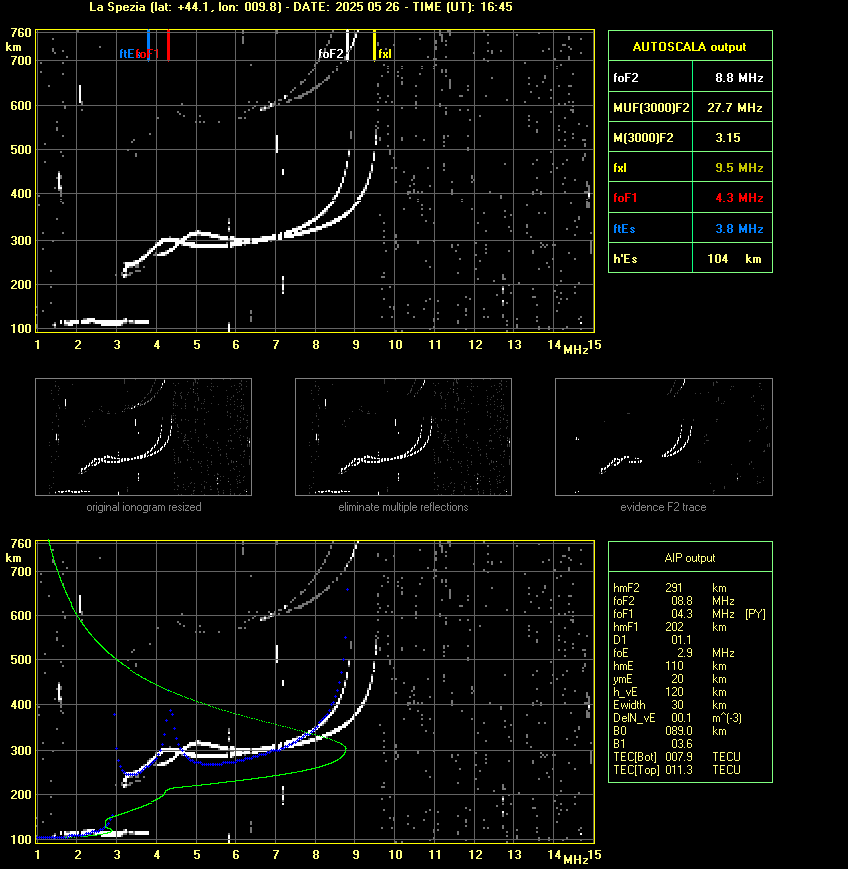Click the B1 03.6 row
The width and height of the screenshot is (848, 869).
click(652, 744)
